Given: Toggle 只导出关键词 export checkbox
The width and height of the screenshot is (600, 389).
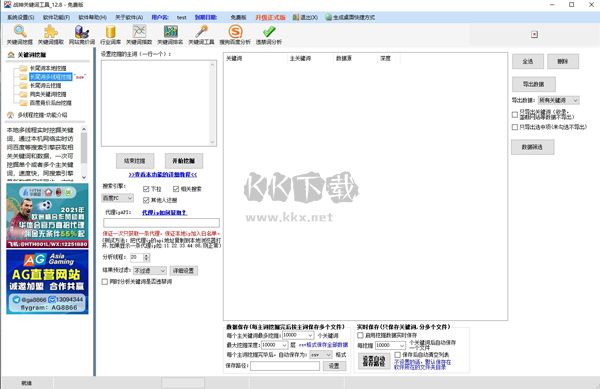Looking at the screenshot, I should (x=515, y=114).
